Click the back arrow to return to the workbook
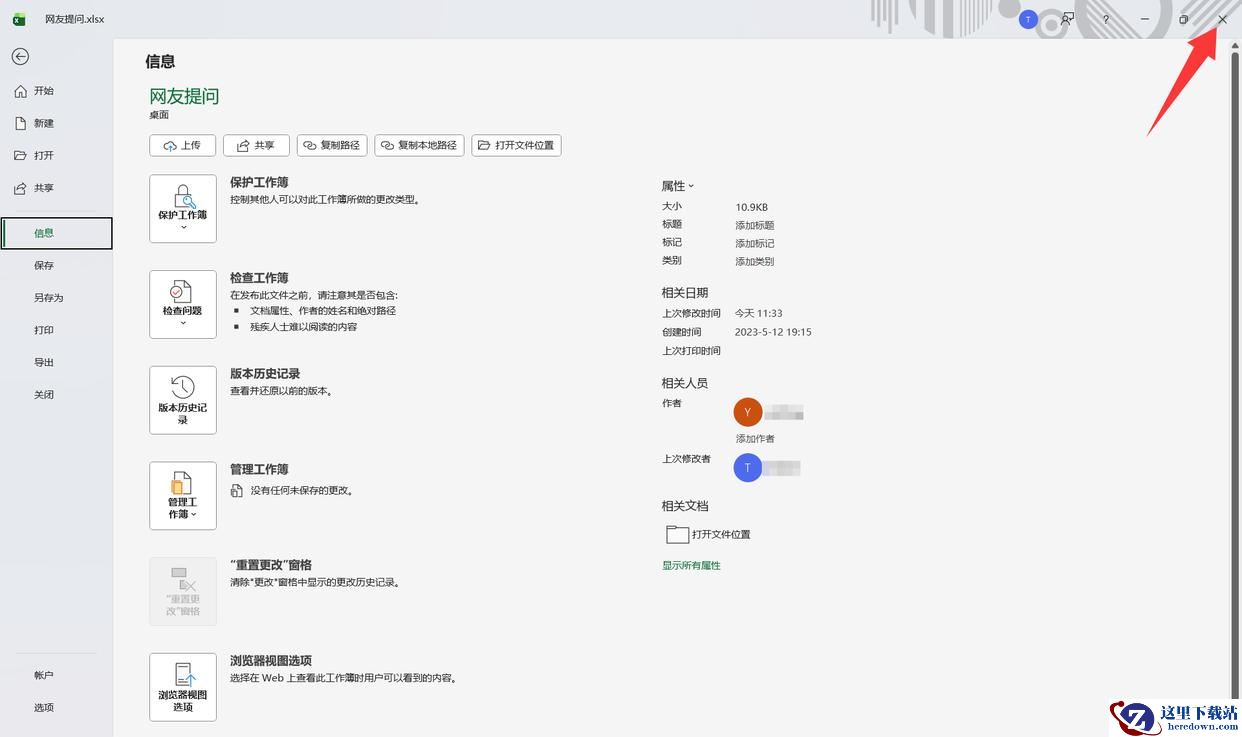The width and height of the screenshot is (1242, 737). pyautogui.click(x=20, y=57)
